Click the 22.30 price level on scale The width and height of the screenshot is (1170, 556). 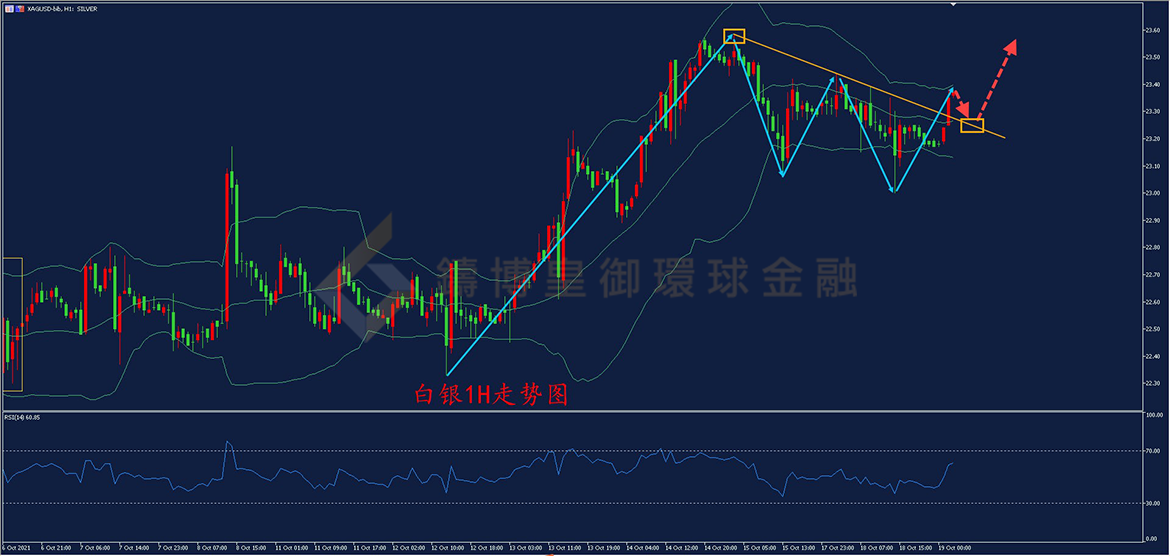click(1151, 383)
